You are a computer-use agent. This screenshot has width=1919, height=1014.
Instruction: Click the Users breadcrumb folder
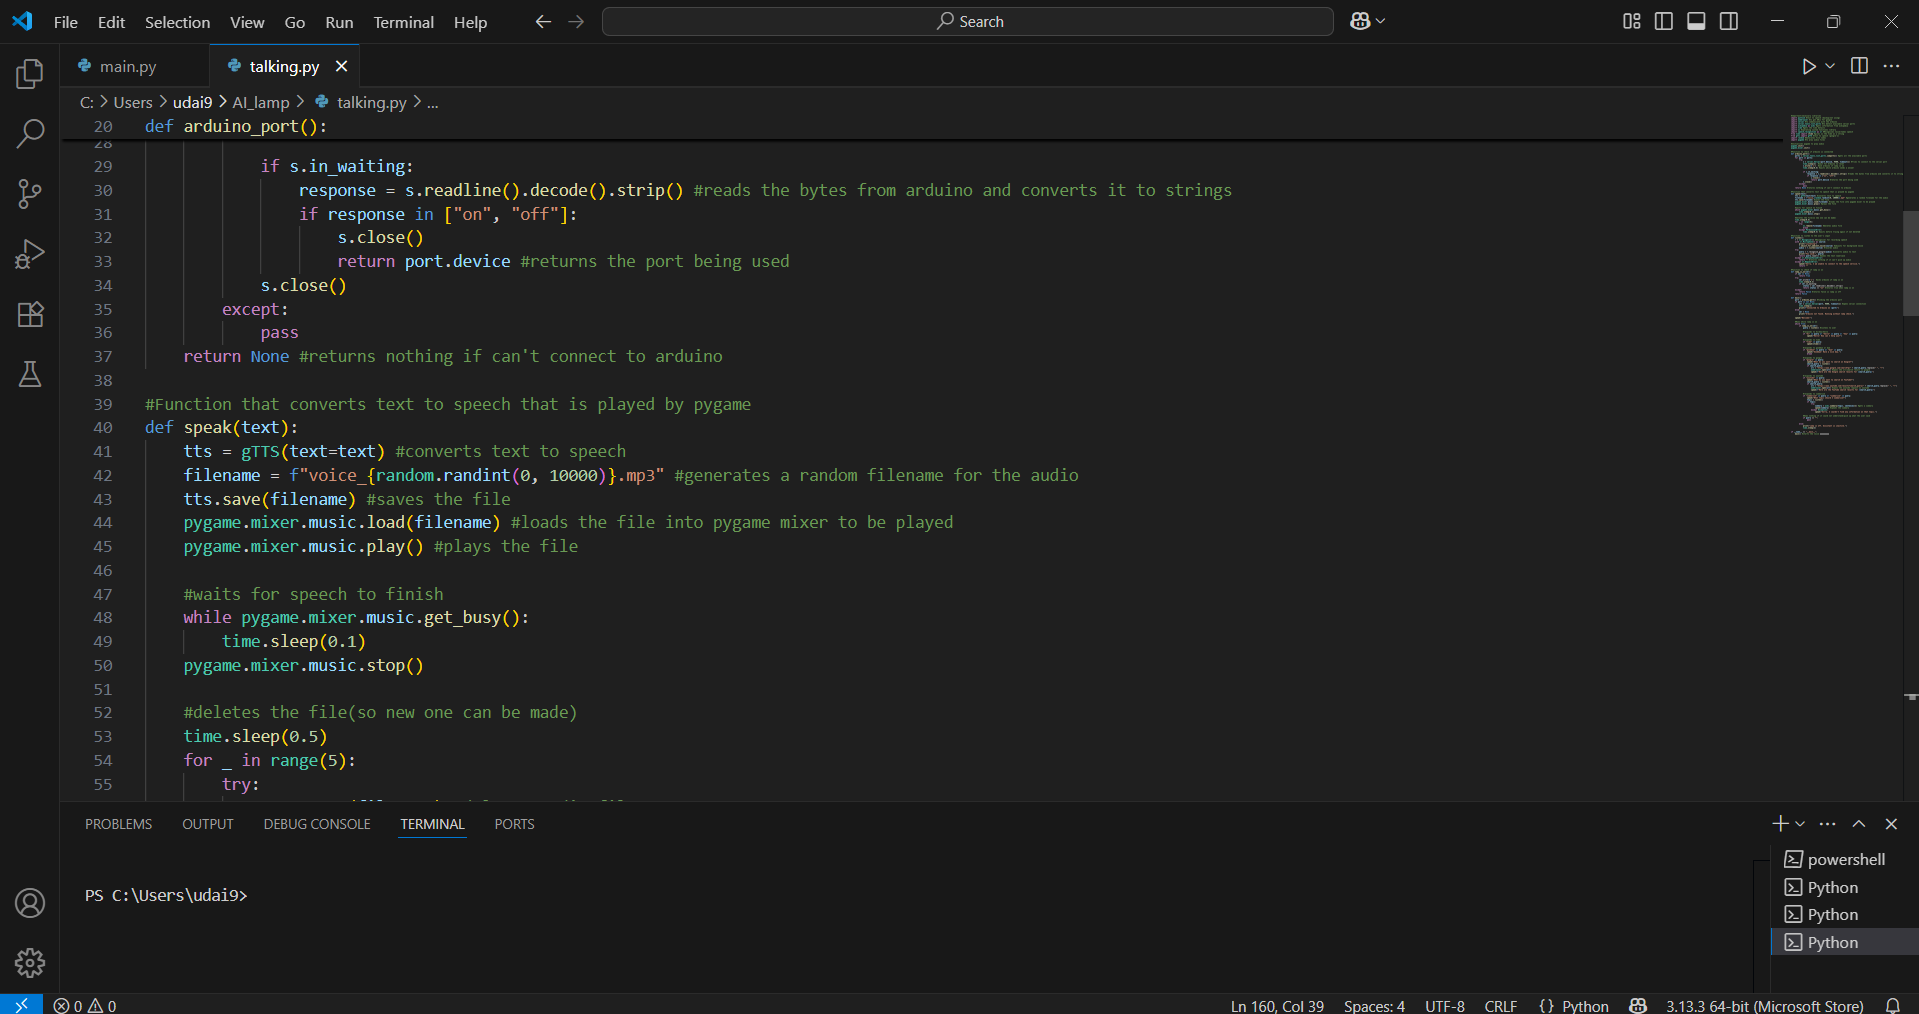(133, 102)
